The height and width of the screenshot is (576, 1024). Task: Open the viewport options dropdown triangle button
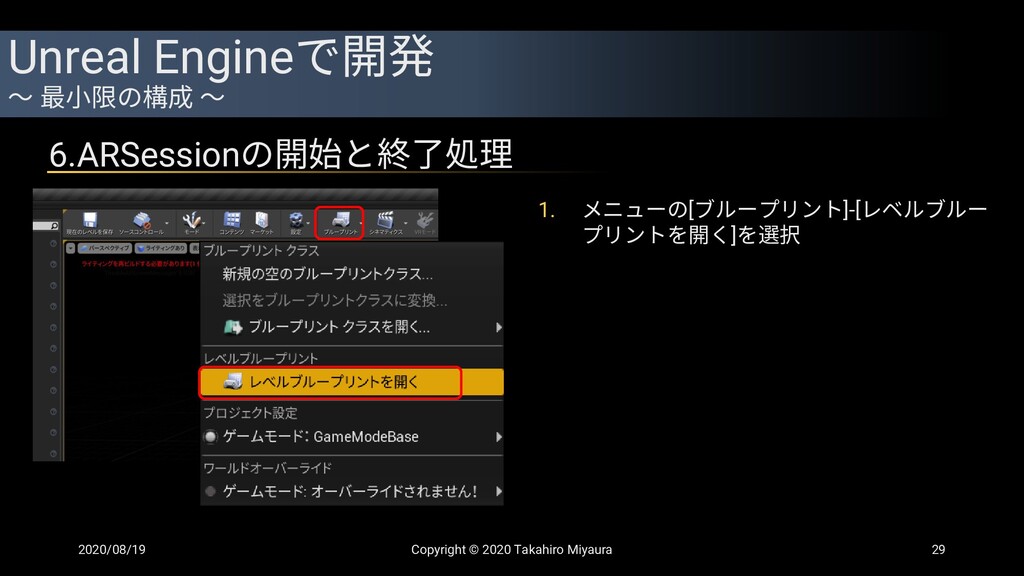(x=71, y=248)
